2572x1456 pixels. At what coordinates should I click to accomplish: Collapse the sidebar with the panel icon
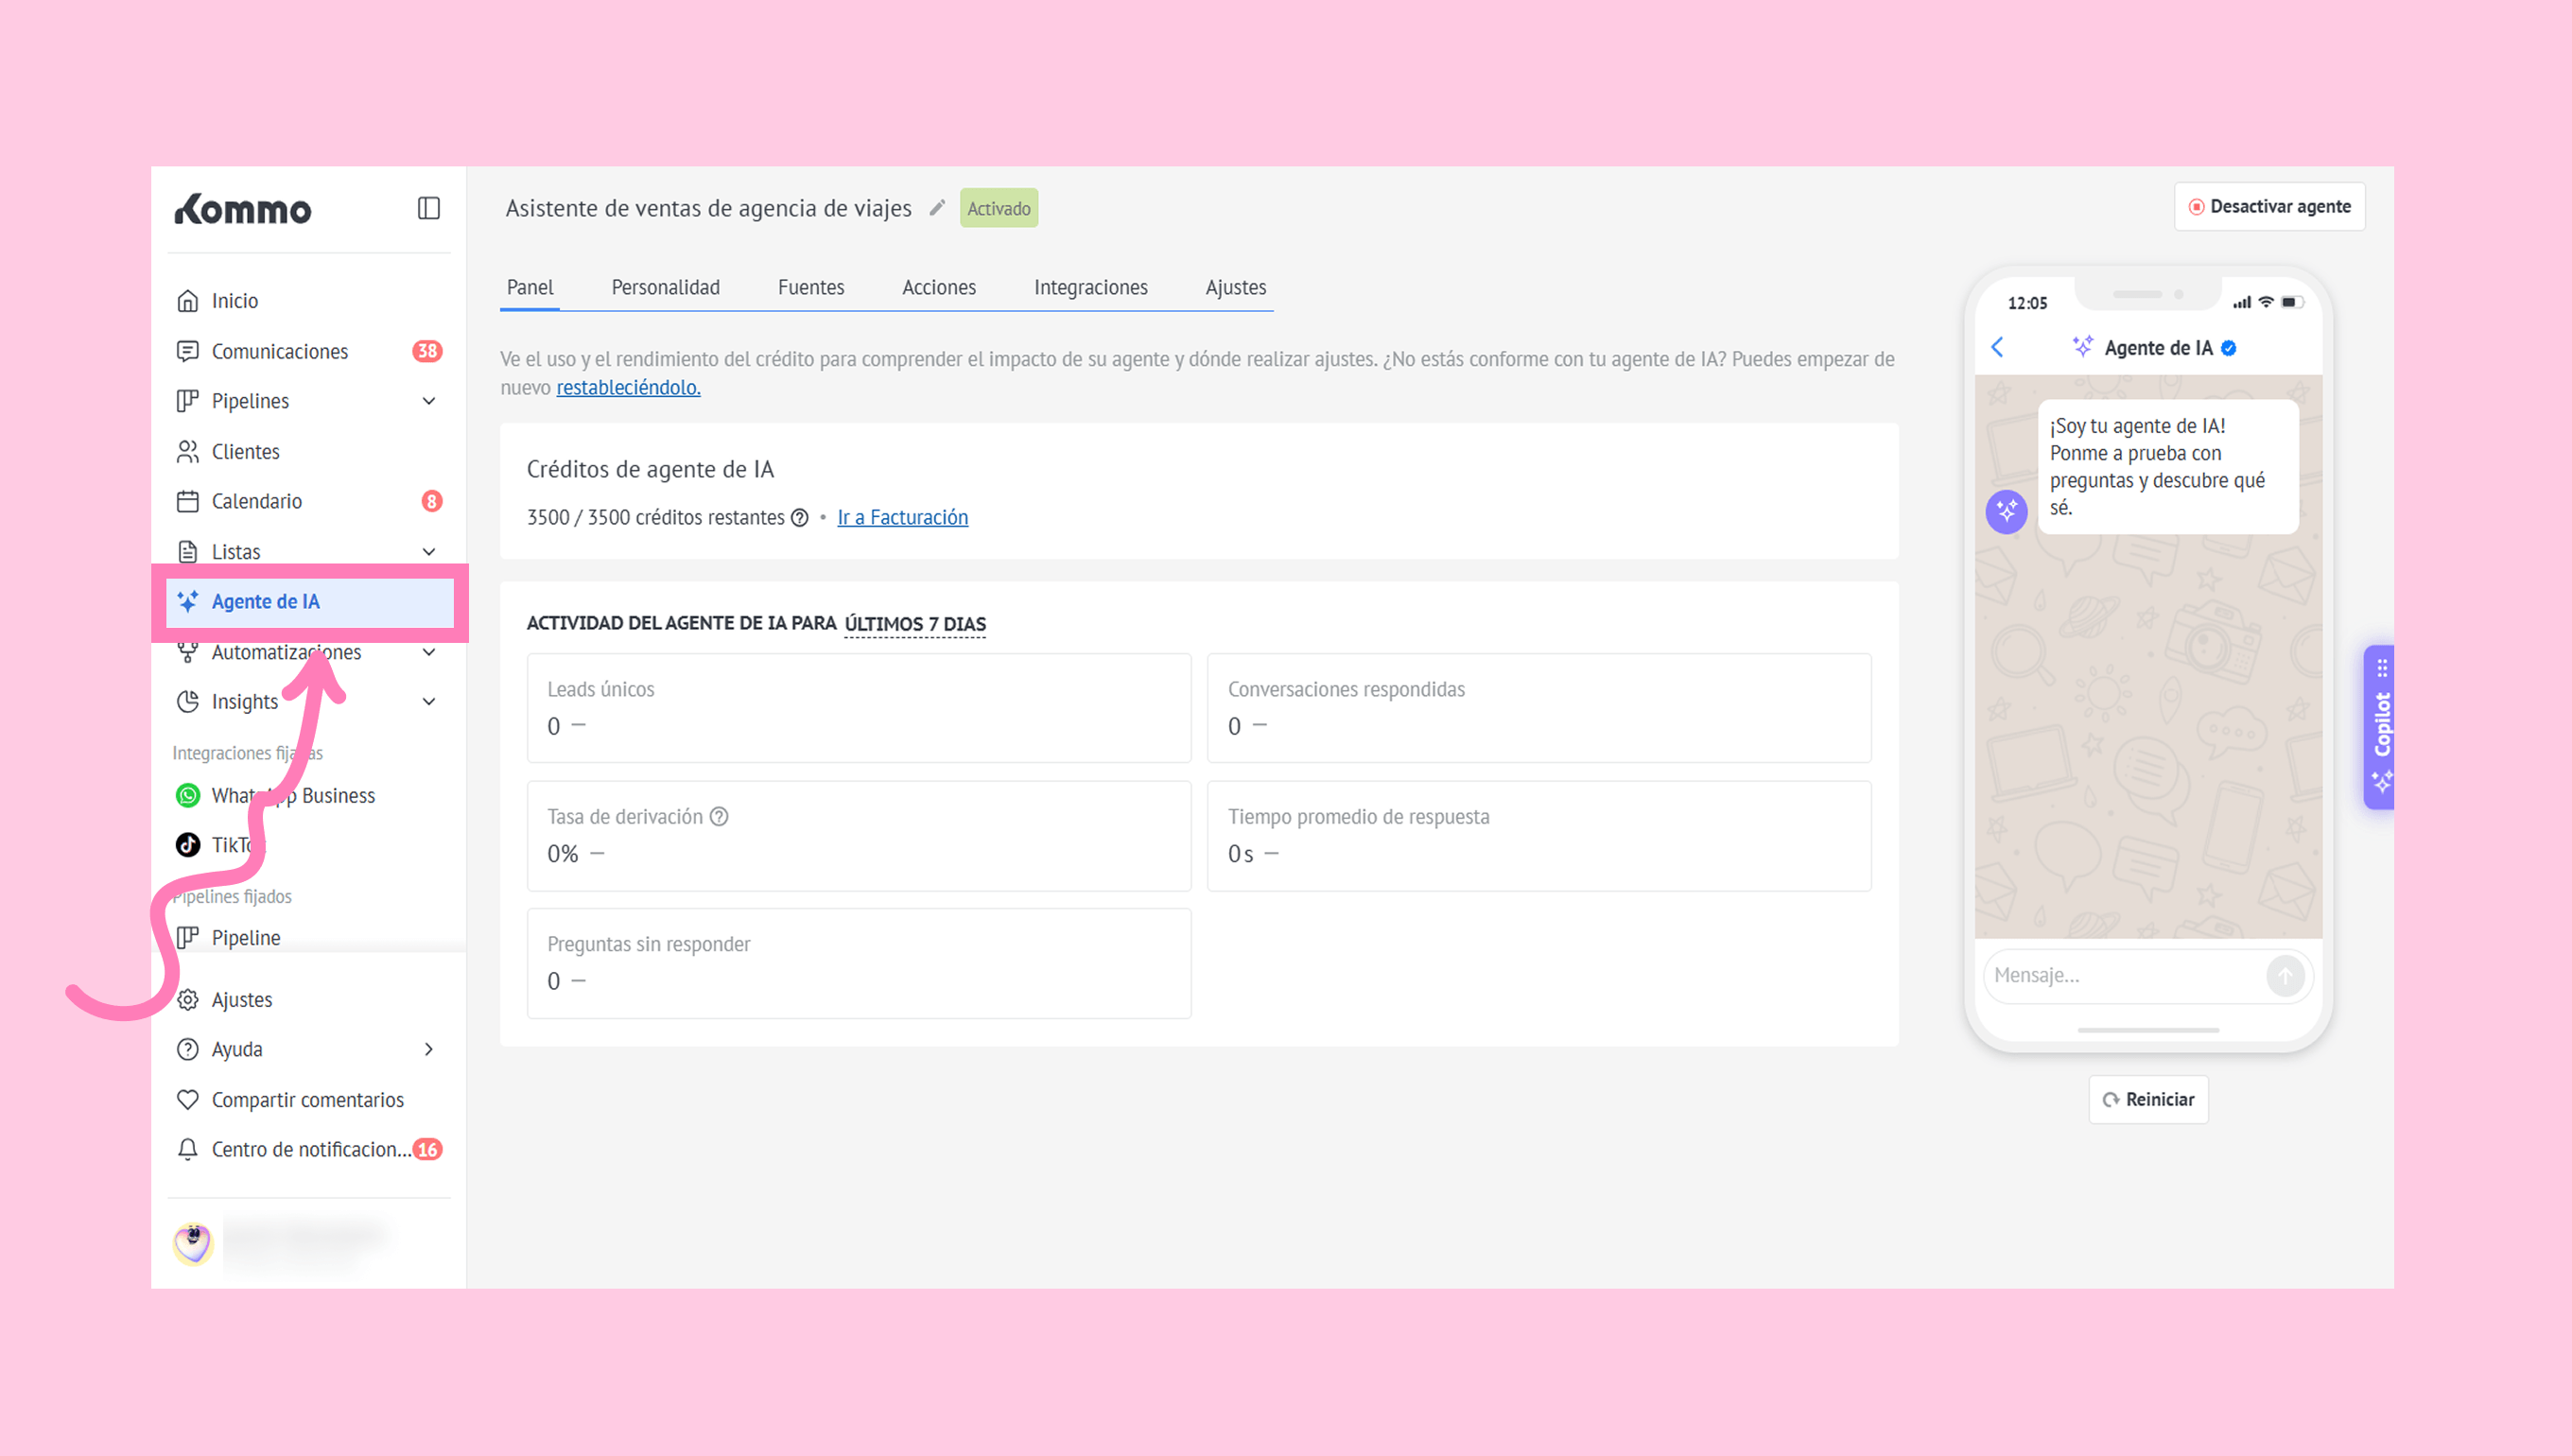click(428, 208)
